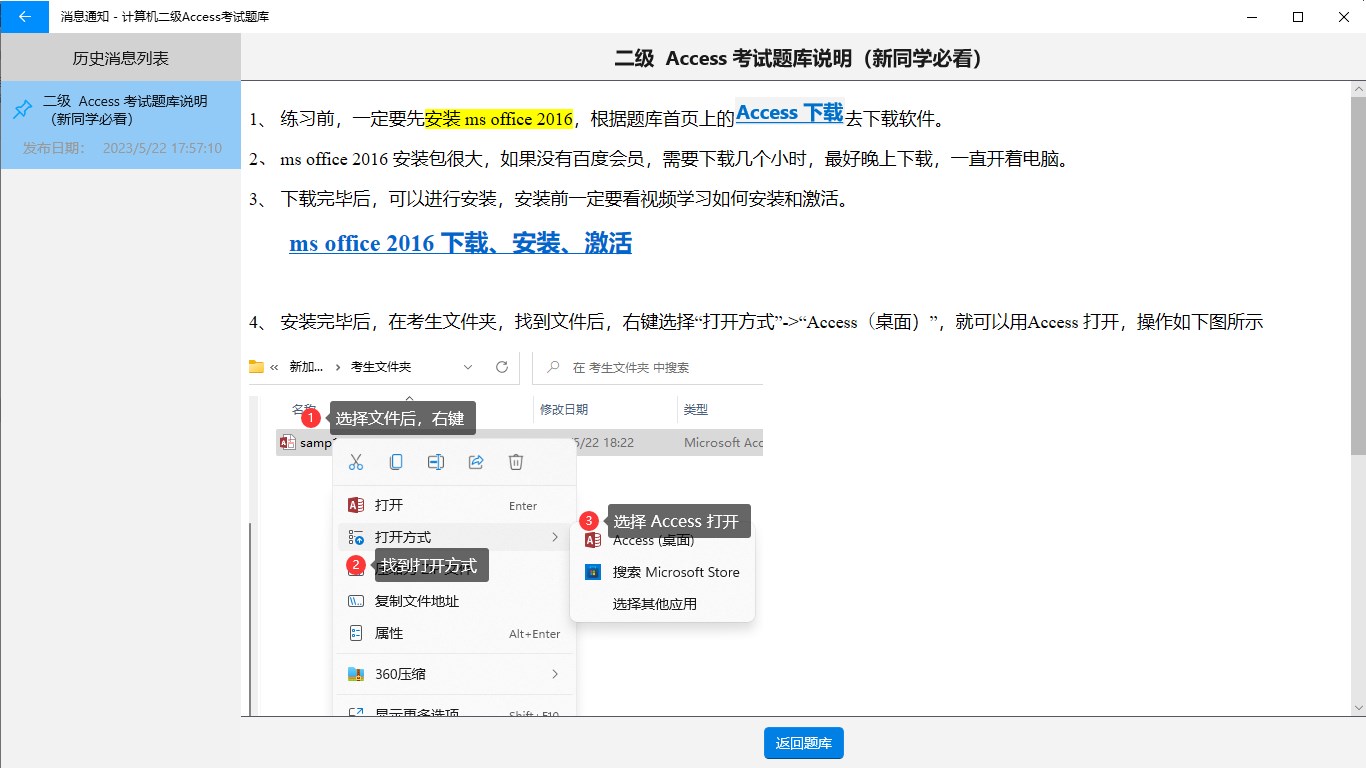Click the 属性 icon in tutorial menu
The image size is (1366, 768).
coord(356,633)
